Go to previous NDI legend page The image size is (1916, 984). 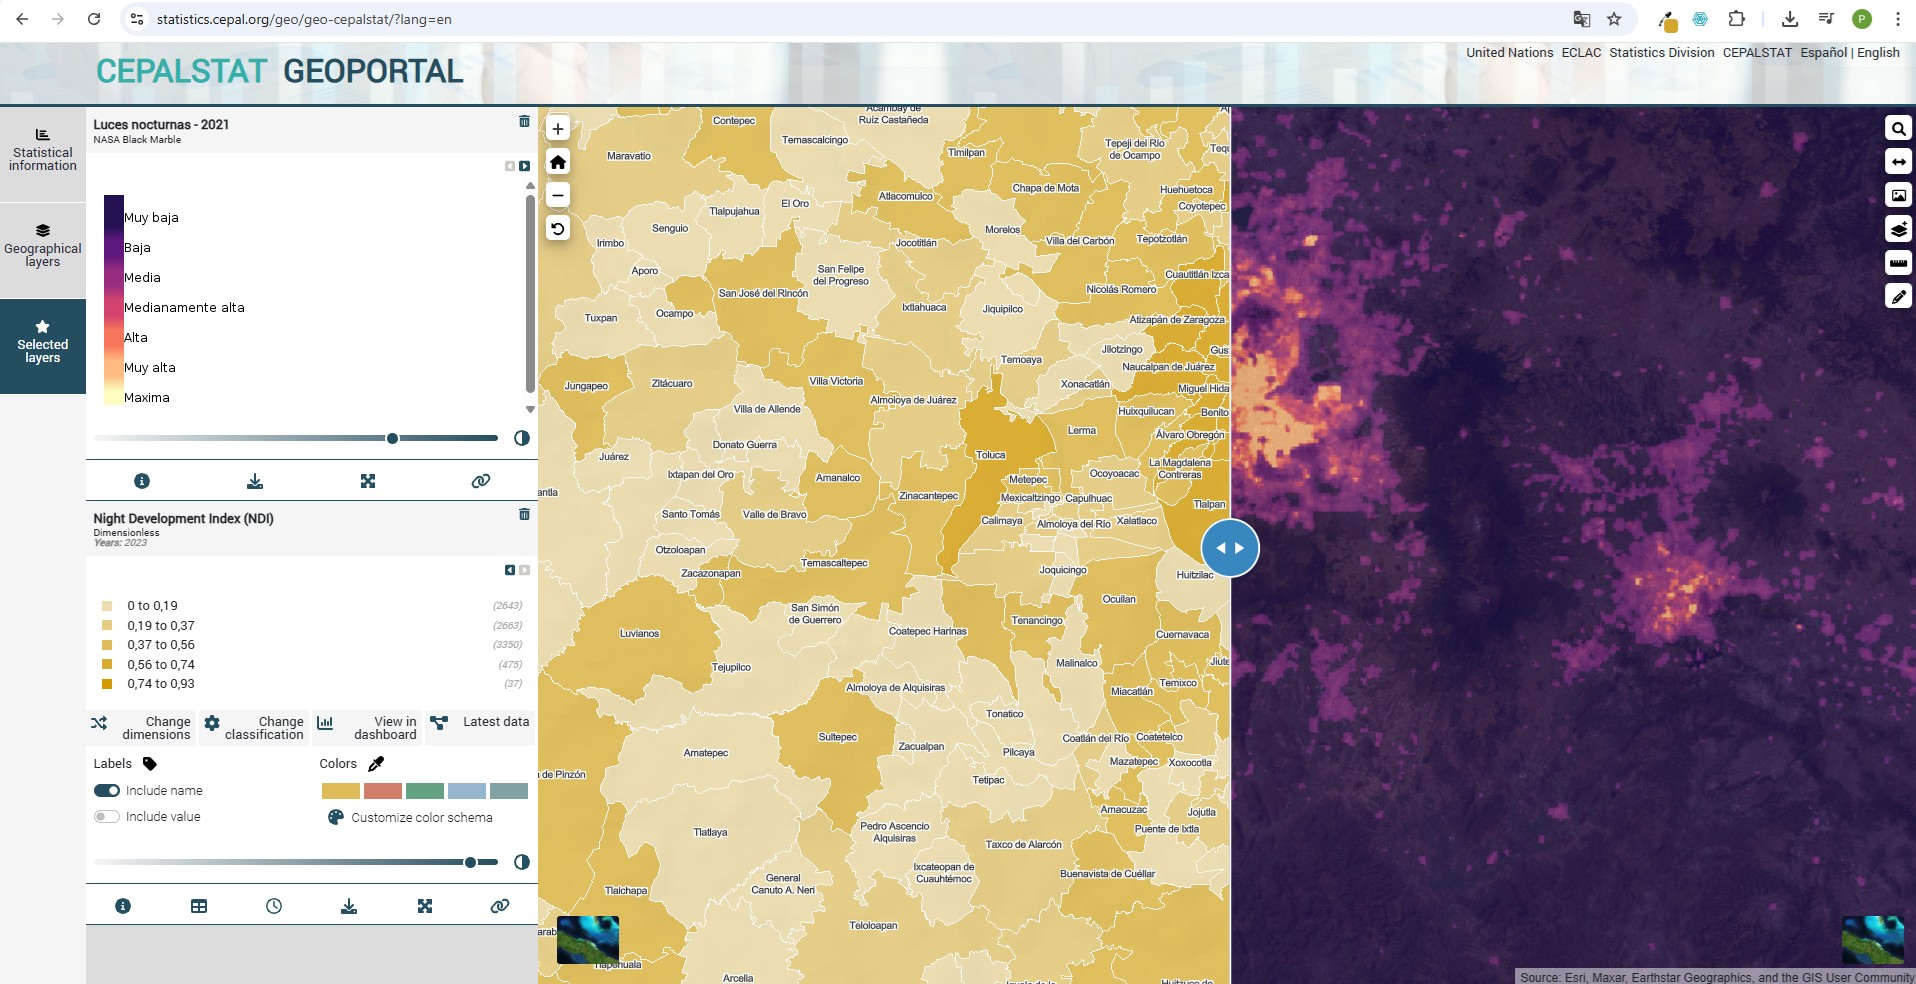510,570
